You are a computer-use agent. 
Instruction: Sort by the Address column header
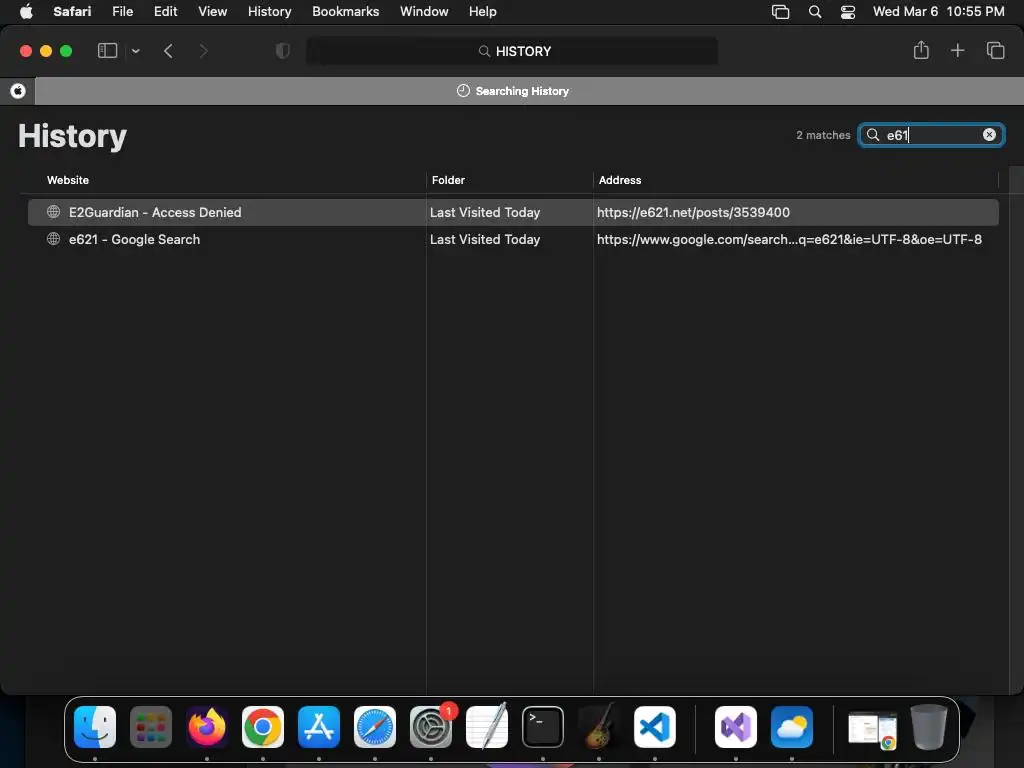click(x=620, y=180)
